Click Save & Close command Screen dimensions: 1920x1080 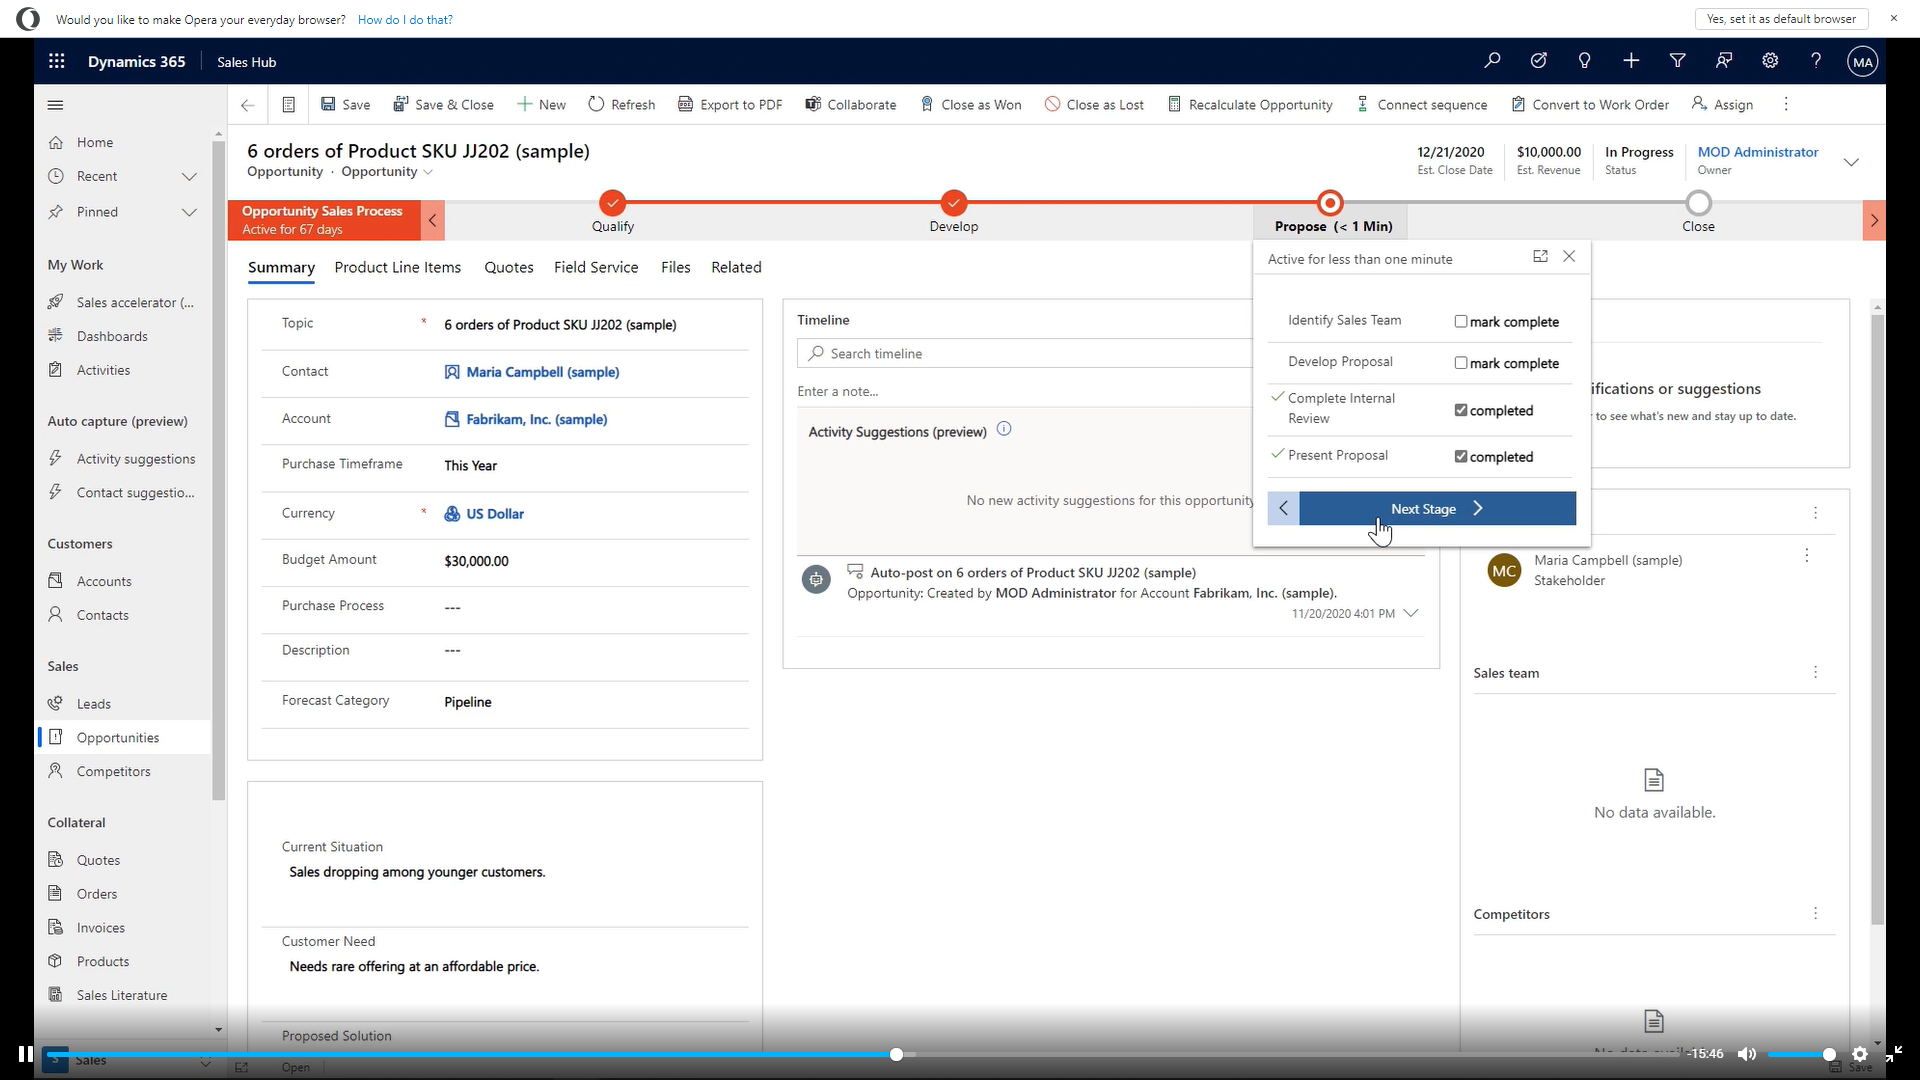pyautogui.click(x=443, y=105)
